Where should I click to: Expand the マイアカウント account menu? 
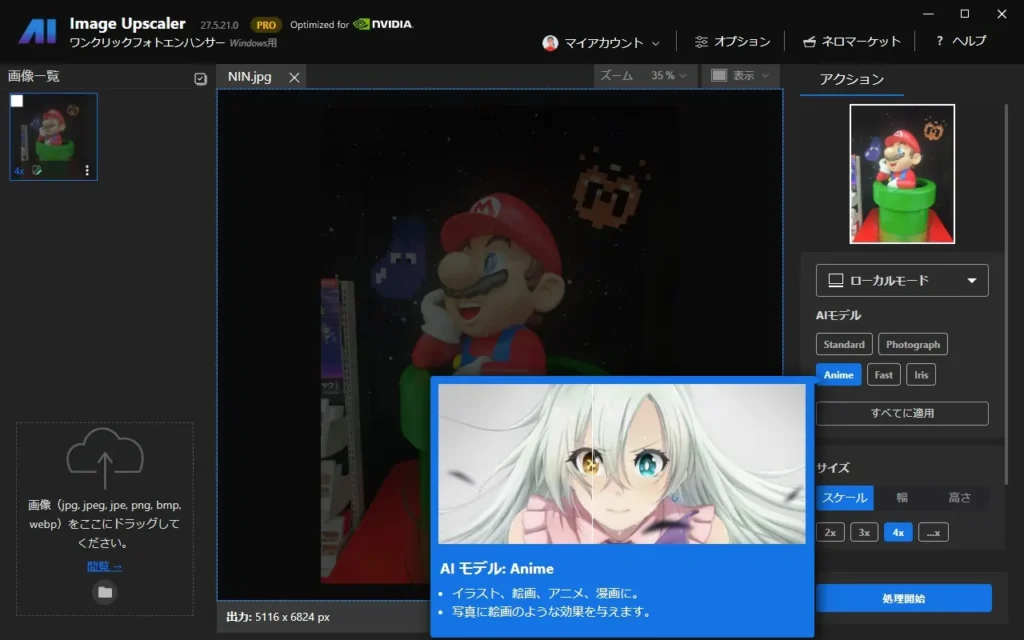click(x=602, y=43)
